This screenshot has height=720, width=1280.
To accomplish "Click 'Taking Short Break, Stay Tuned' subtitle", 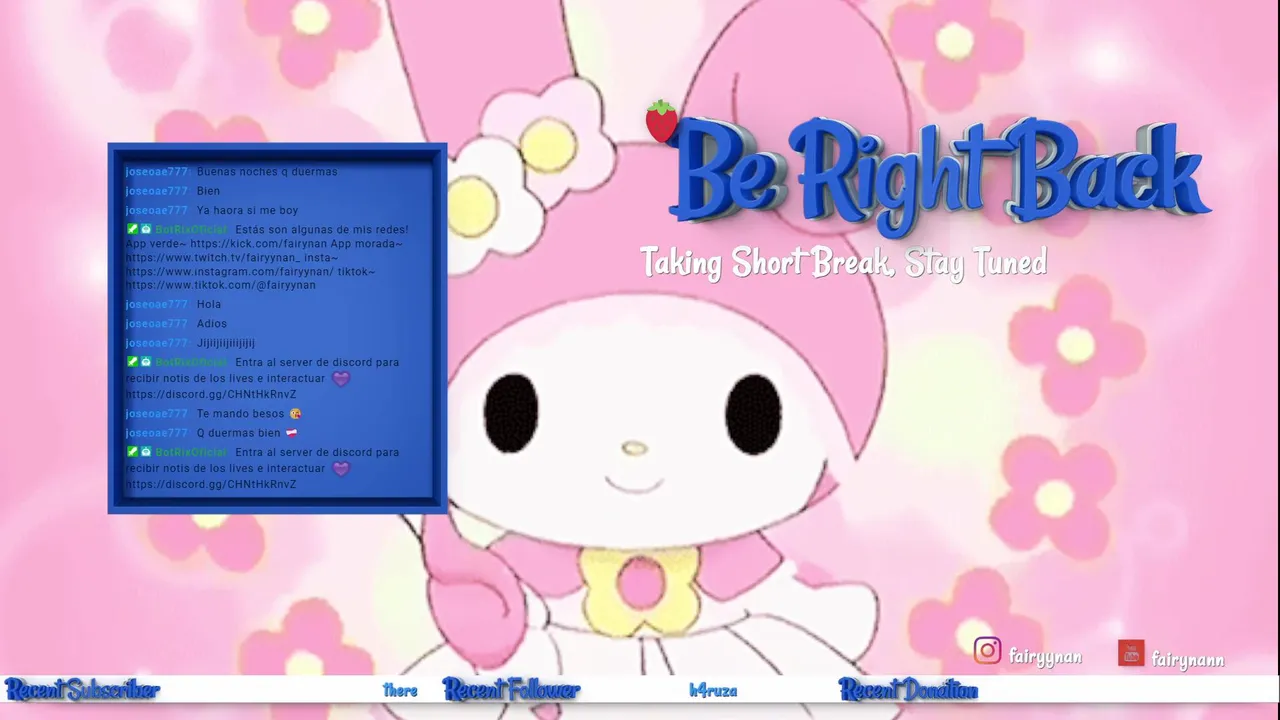I will coord(843,263).
